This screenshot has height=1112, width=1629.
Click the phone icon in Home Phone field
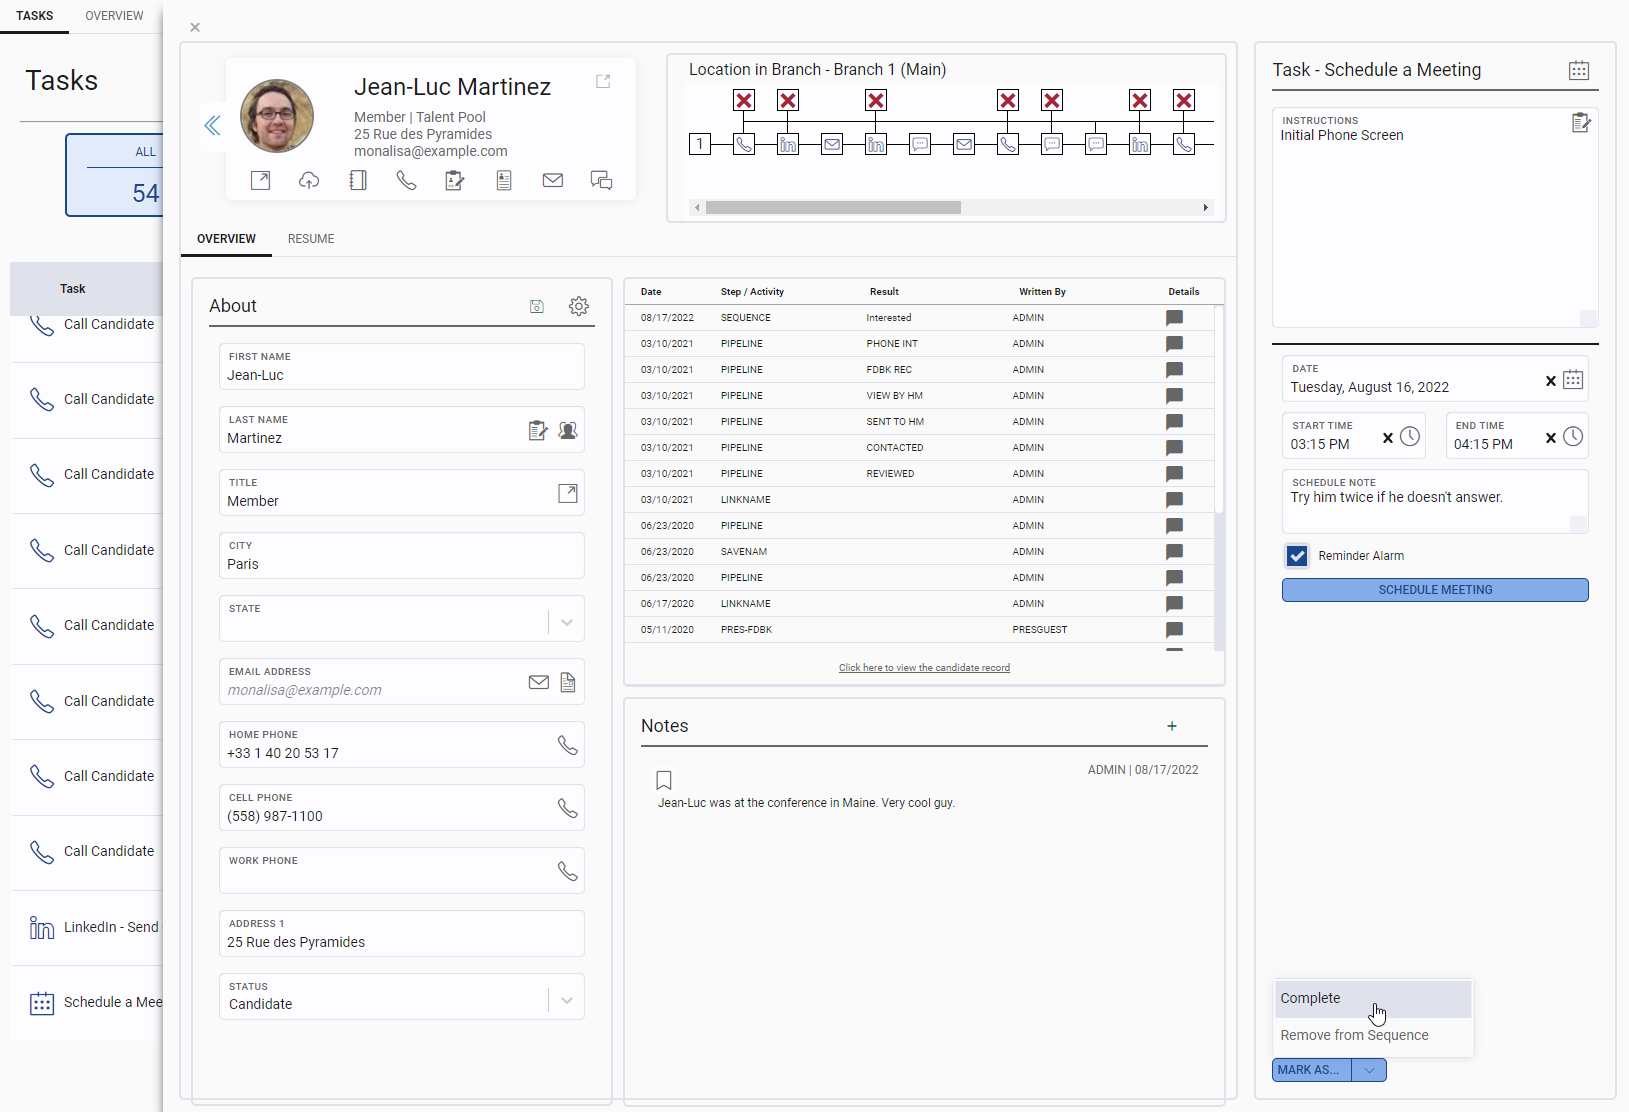pyautogui.click(x=567, y=745)
